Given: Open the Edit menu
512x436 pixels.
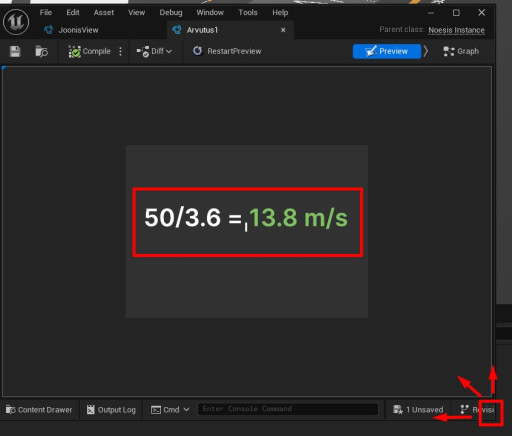Looking at the screenshot, I should coord(73,13).
